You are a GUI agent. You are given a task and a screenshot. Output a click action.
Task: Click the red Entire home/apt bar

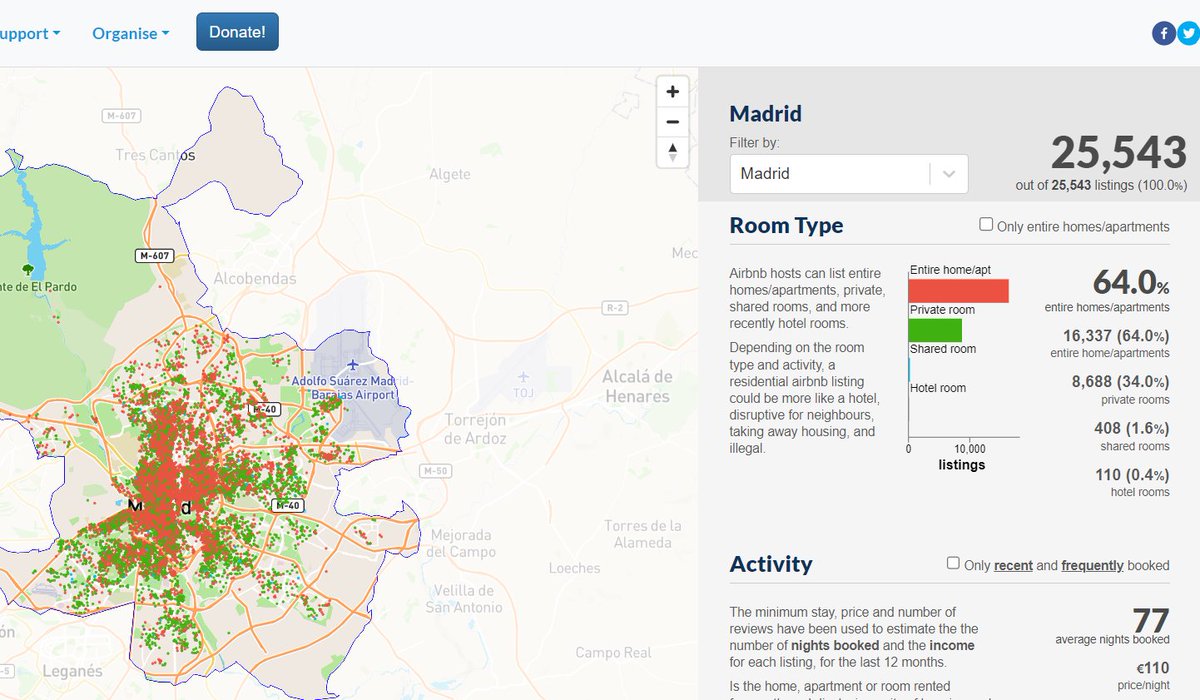(x=958, y=290)
